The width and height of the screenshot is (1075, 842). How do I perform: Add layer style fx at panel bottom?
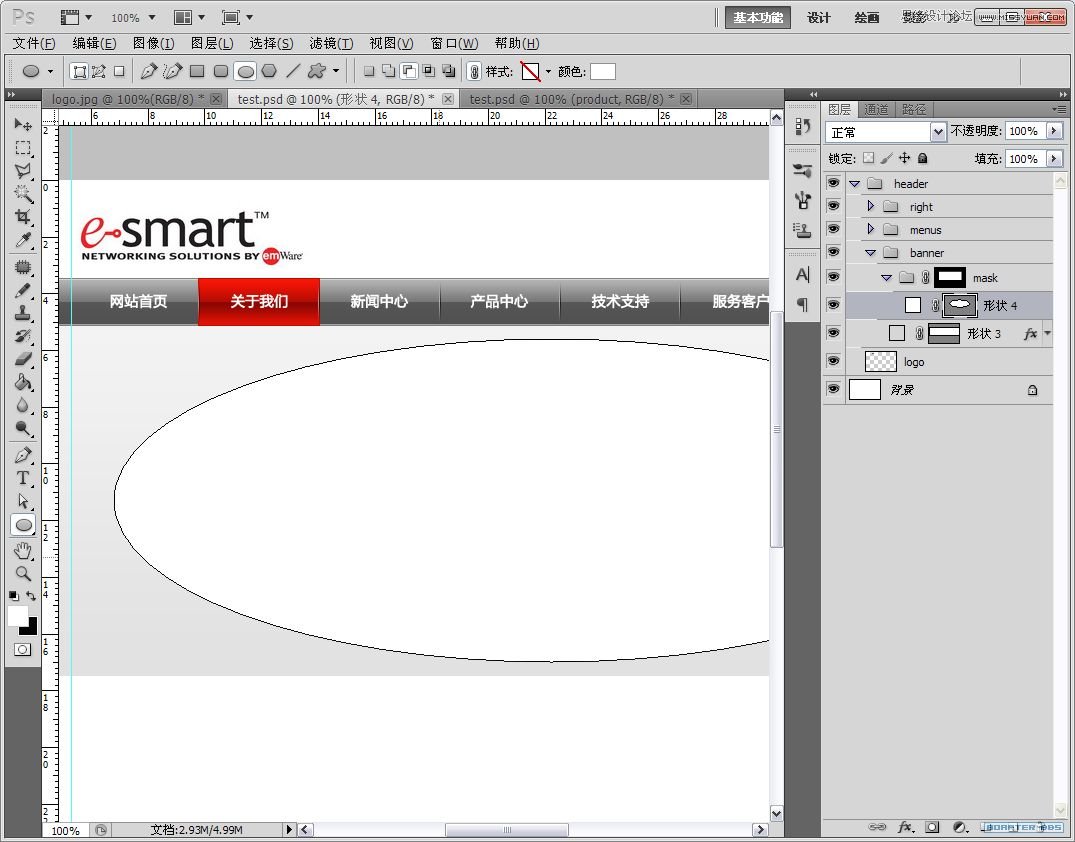coord(905,828)
